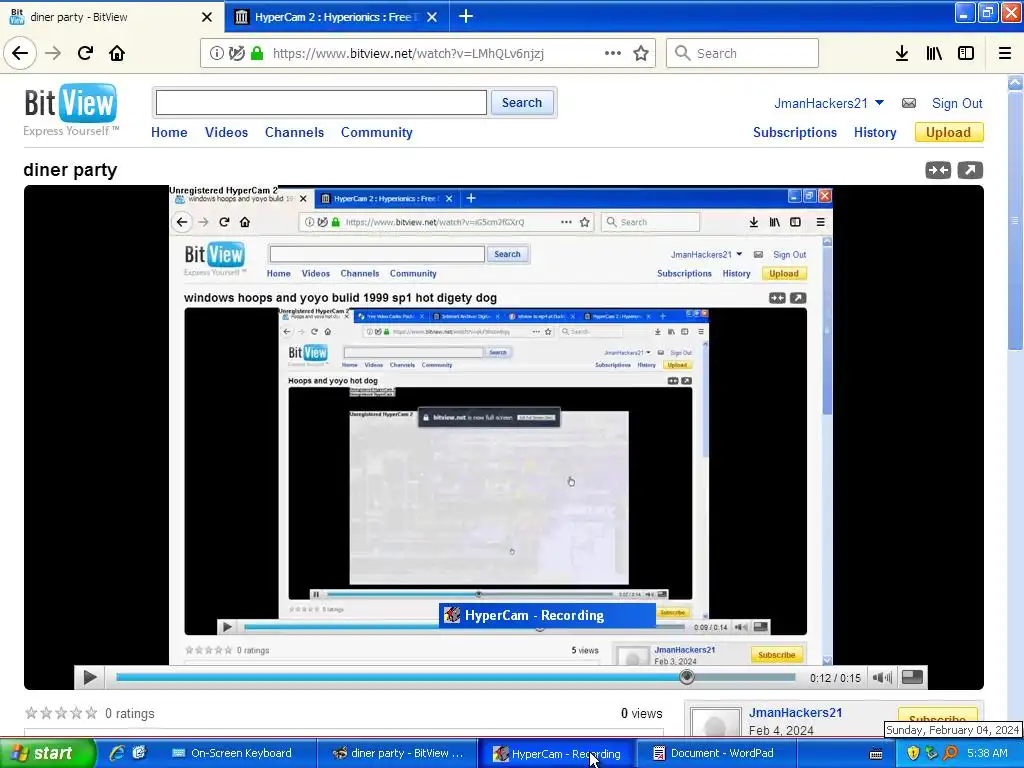
Task: Click the page vertical scrollbar
Action: click(x=1015, y=222)
